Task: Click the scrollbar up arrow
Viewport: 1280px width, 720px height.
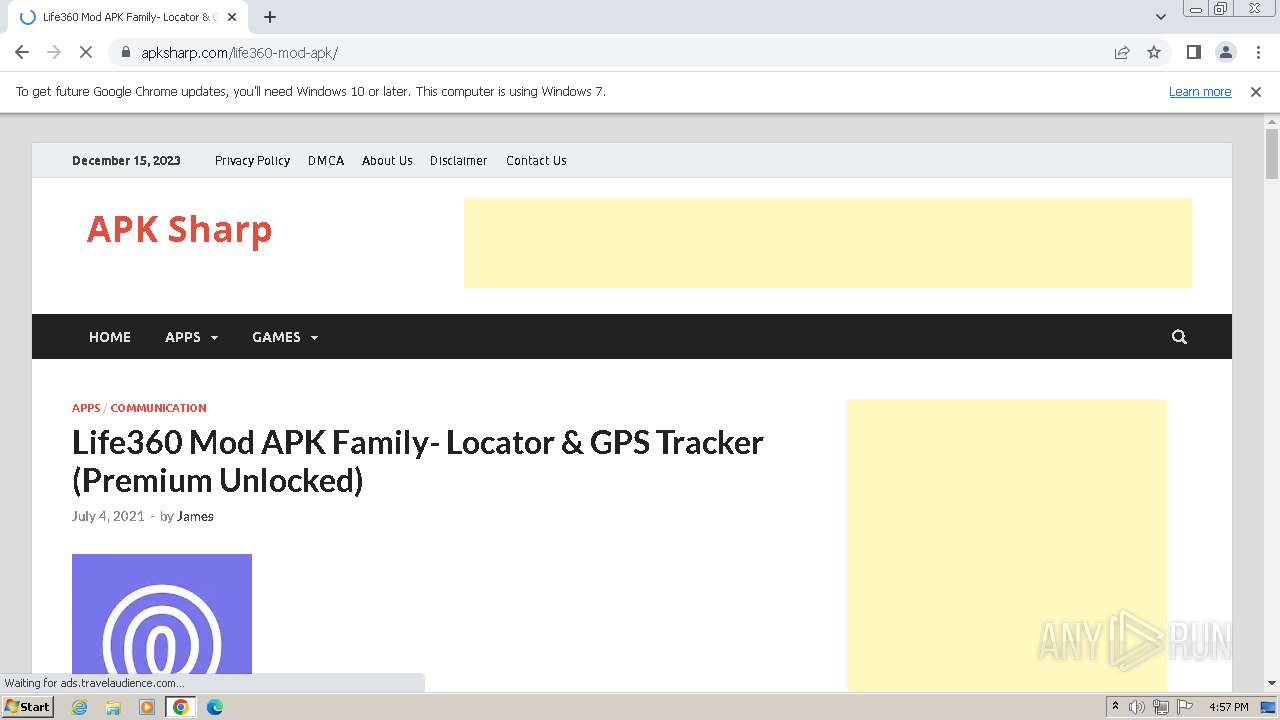Action: click(1272, 122)
